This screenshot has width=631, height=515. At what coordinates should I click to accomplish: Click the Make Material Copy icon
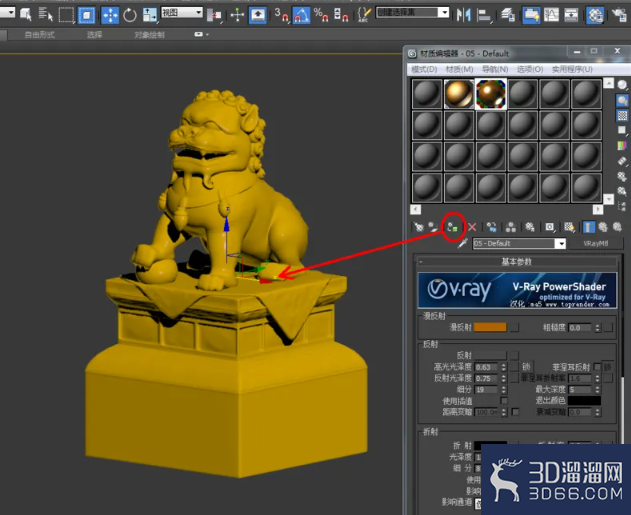pyautogui.click(x=491, y=227)
